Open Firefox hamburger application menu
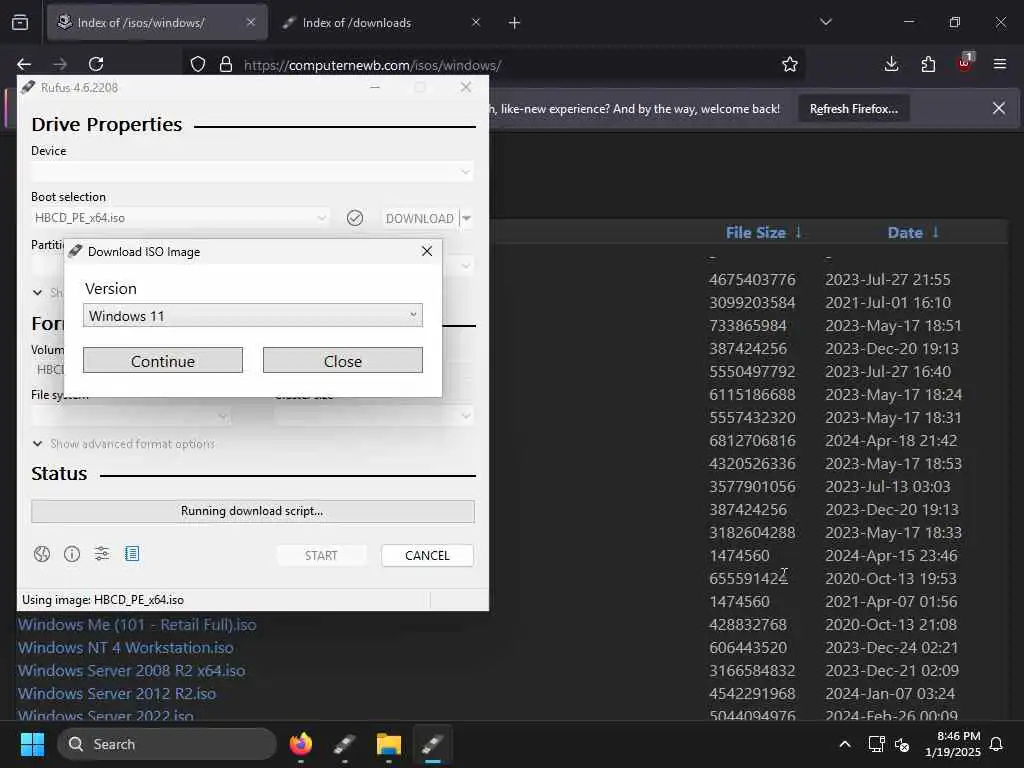 point(1000,64)
